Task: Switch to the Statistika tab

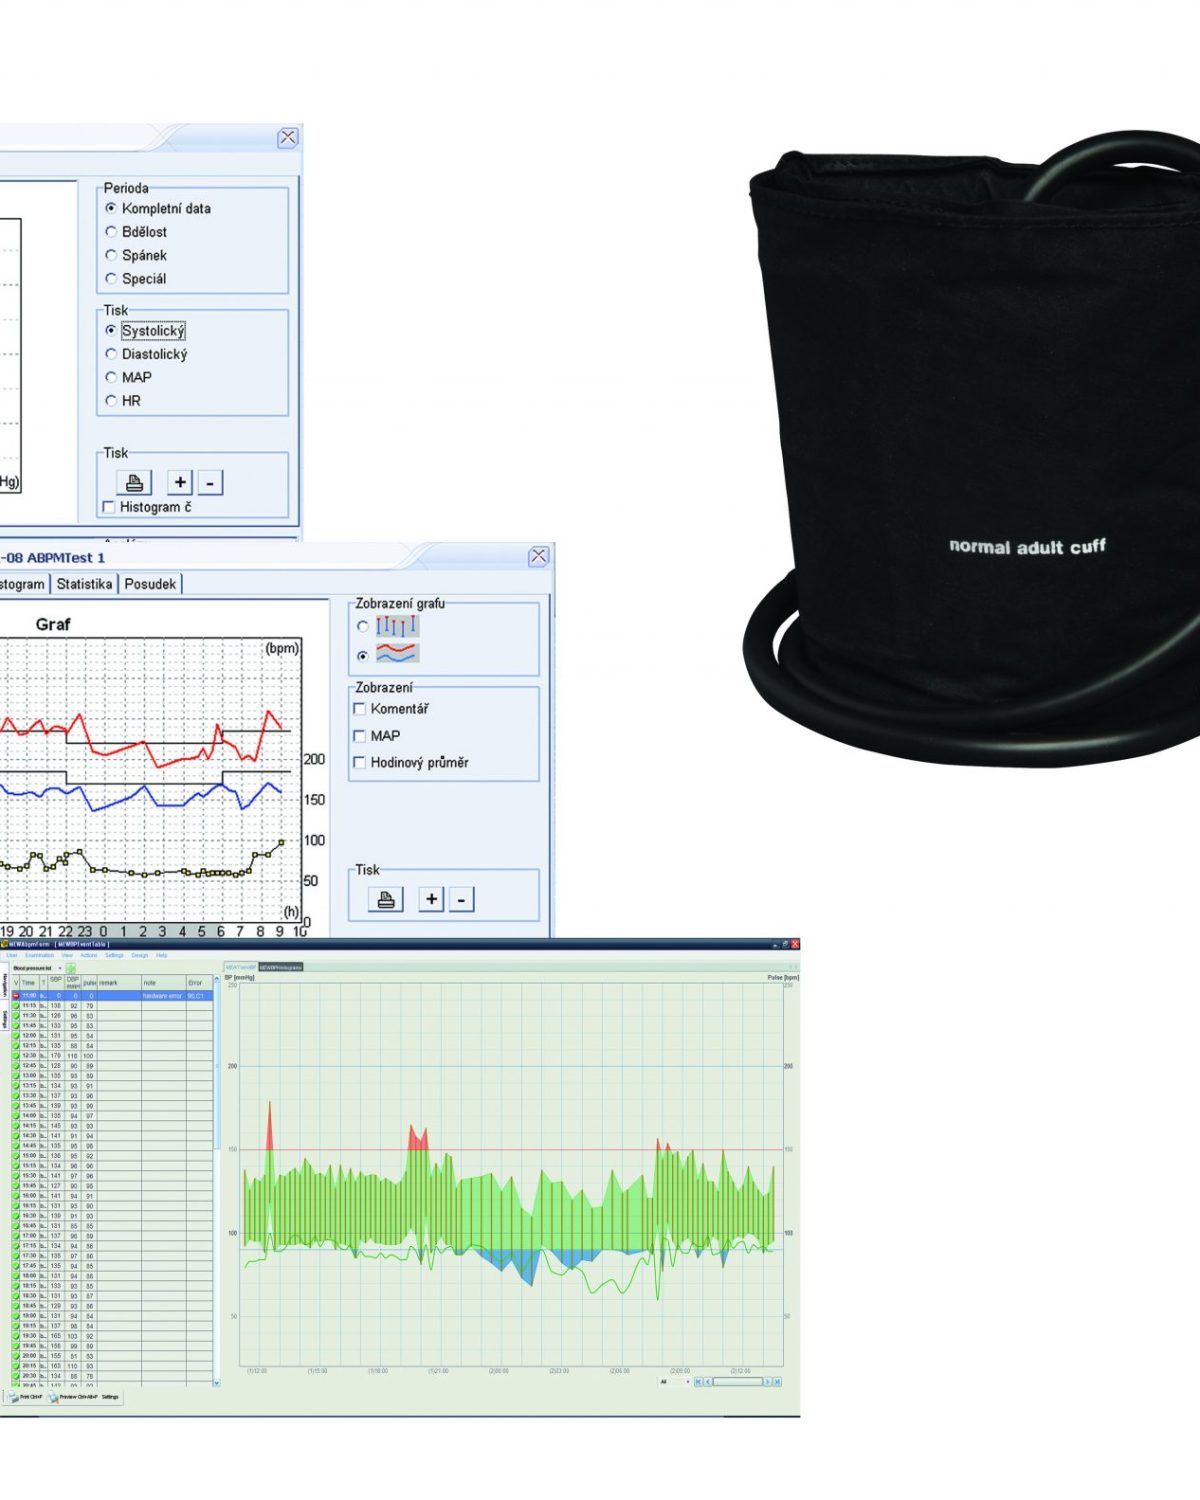Action: (84, 584)
